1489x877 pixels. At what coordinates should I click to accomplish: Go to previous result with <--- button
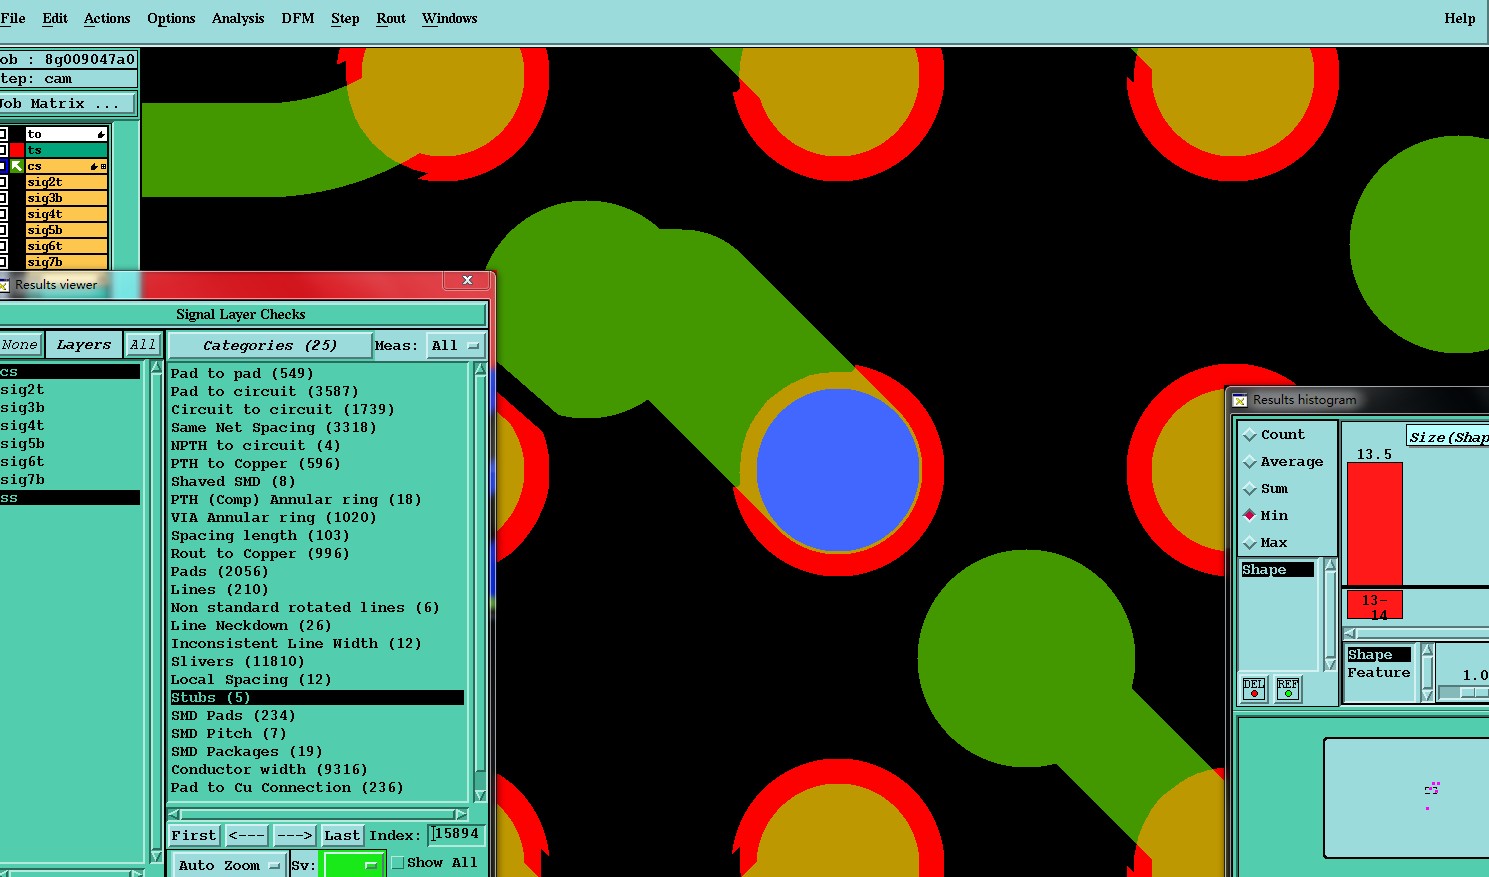click(x=246, y=835)
